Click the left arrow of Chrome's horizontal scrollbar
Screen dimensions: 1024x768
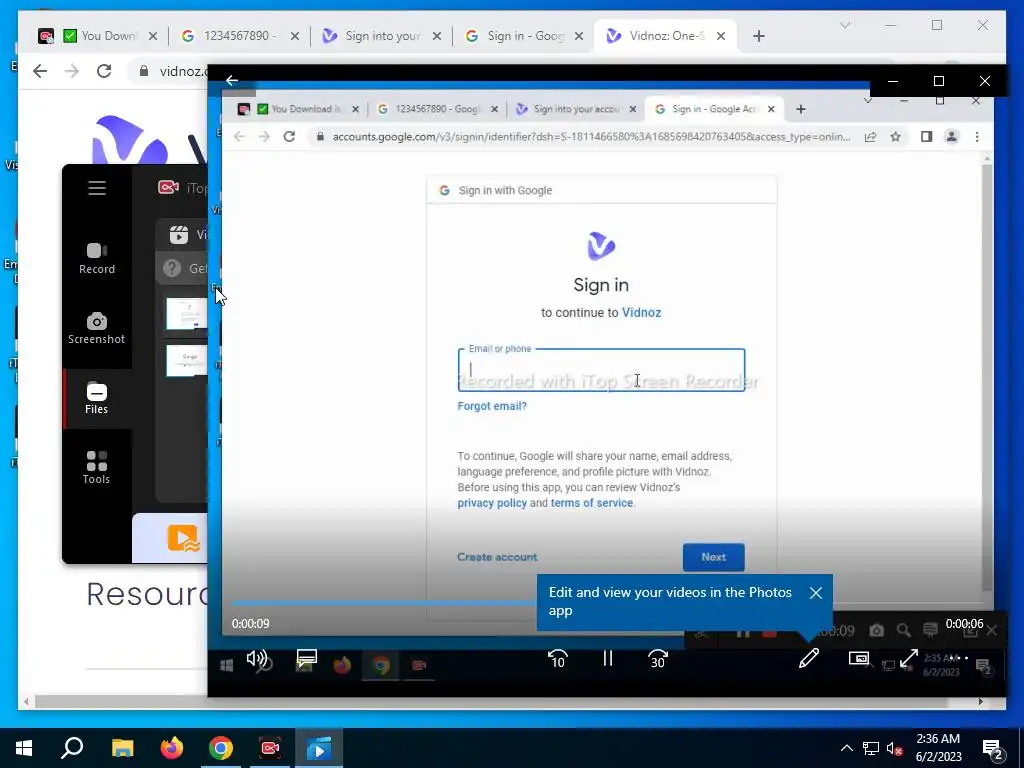26,702
